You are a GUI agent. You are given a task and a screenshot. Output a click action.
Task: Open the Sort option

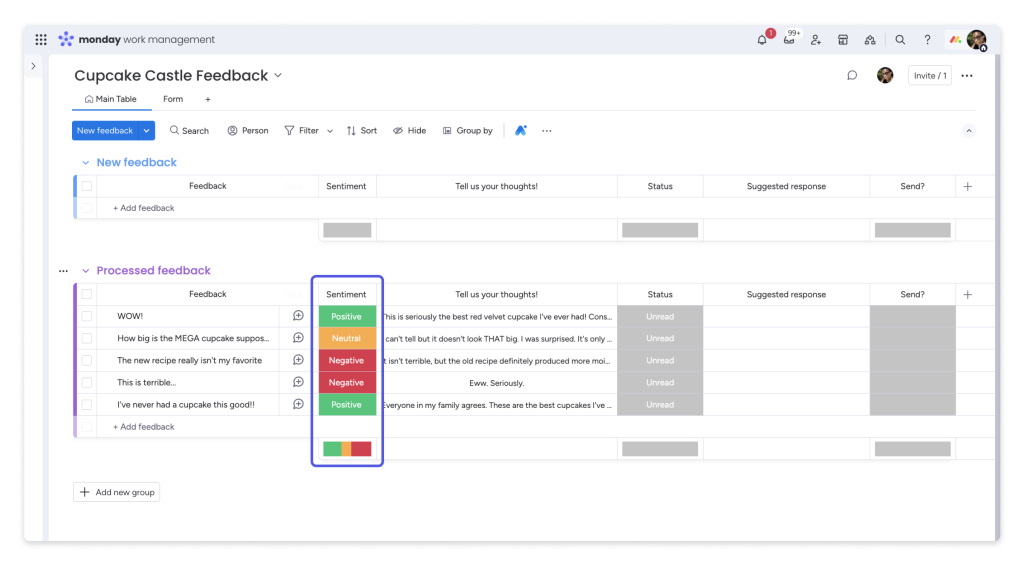point(362,131)
